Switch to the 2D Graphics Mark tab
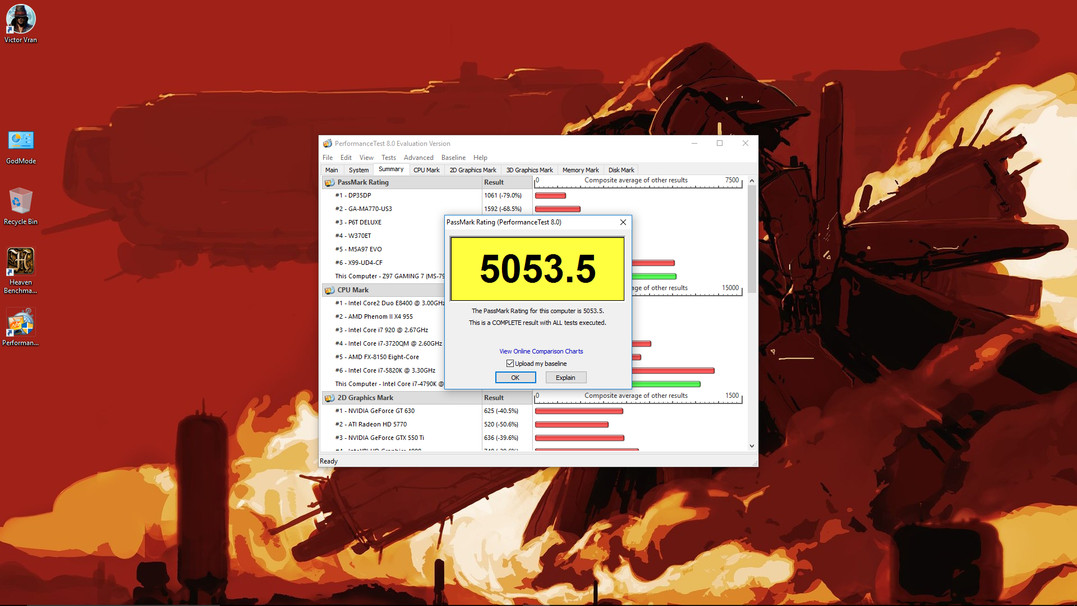This screenshot has width=1077, height=606. pyautogui.click(x=473, y=170)
